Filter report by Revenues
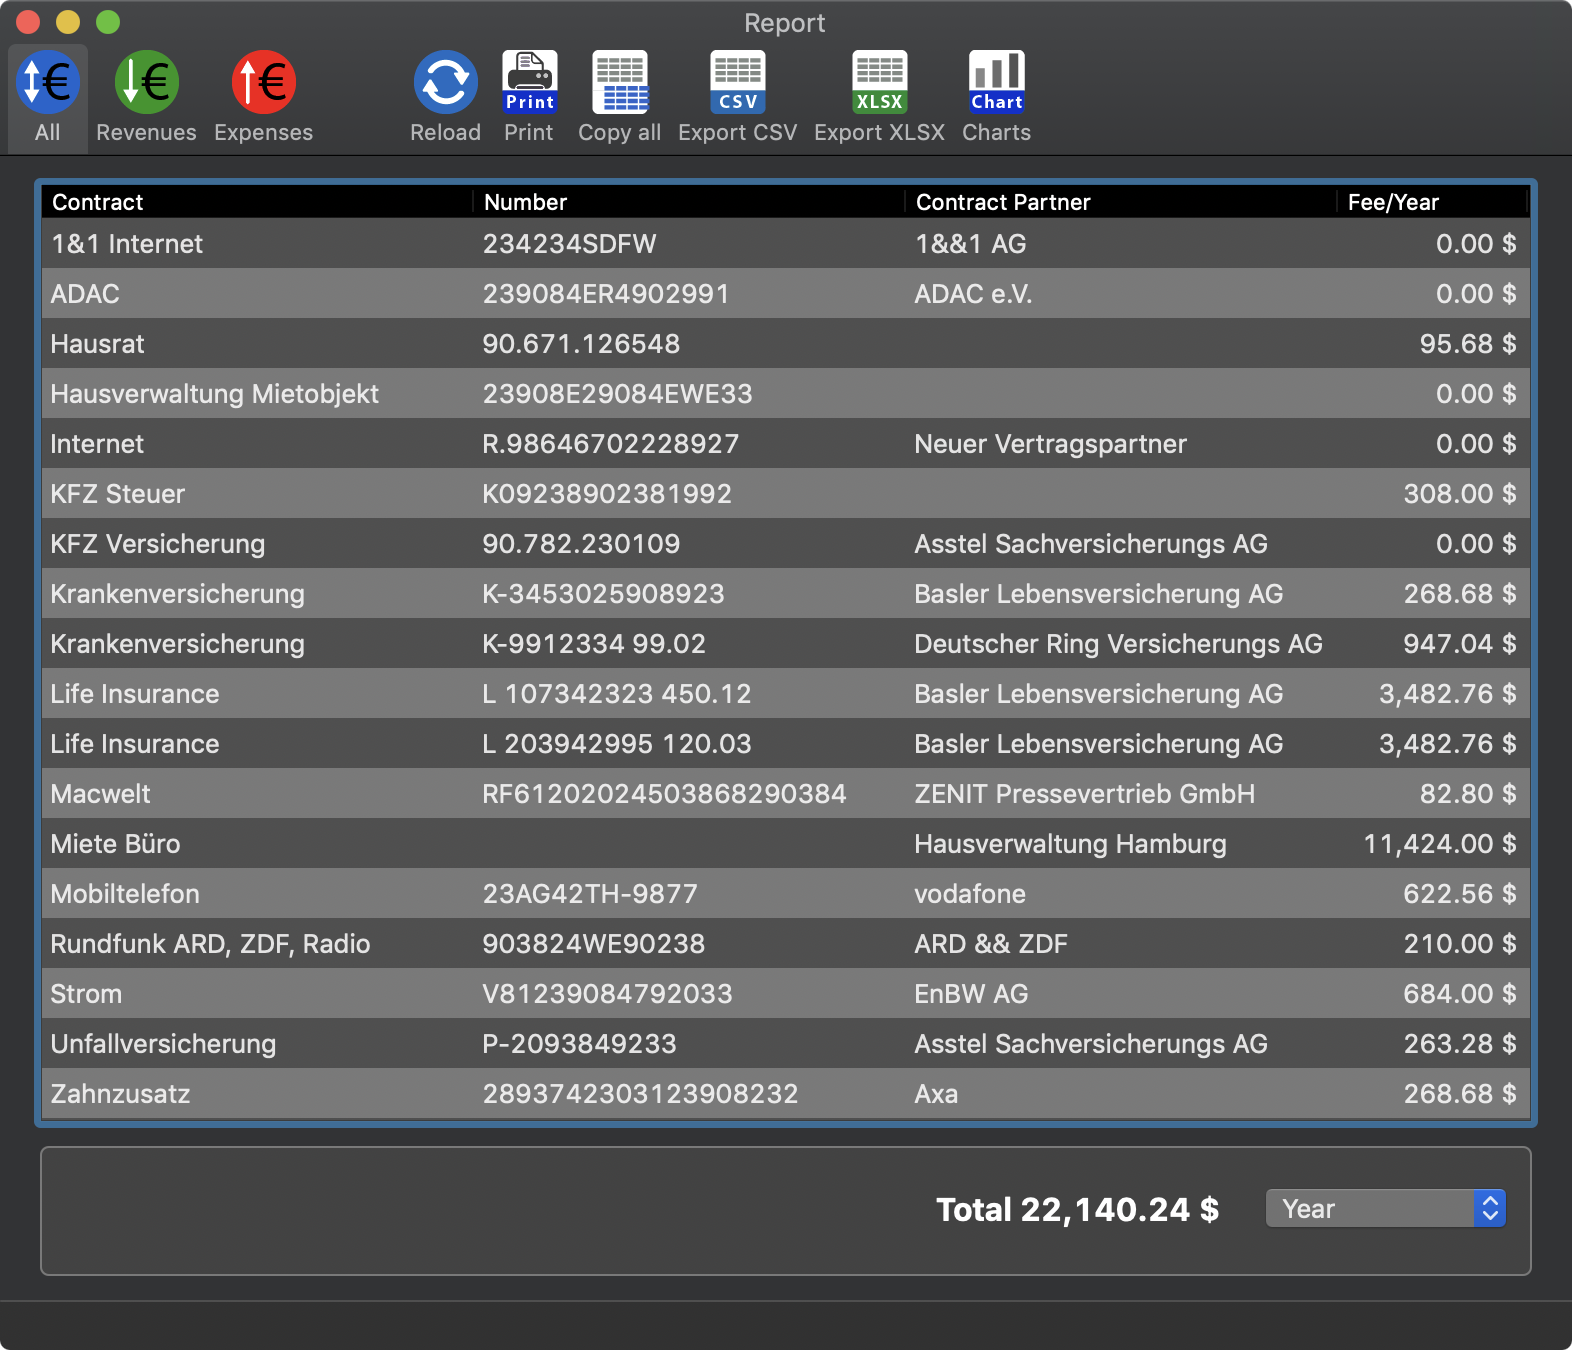This screenshot has height=1350, width=1572. [x=146, y=97]
